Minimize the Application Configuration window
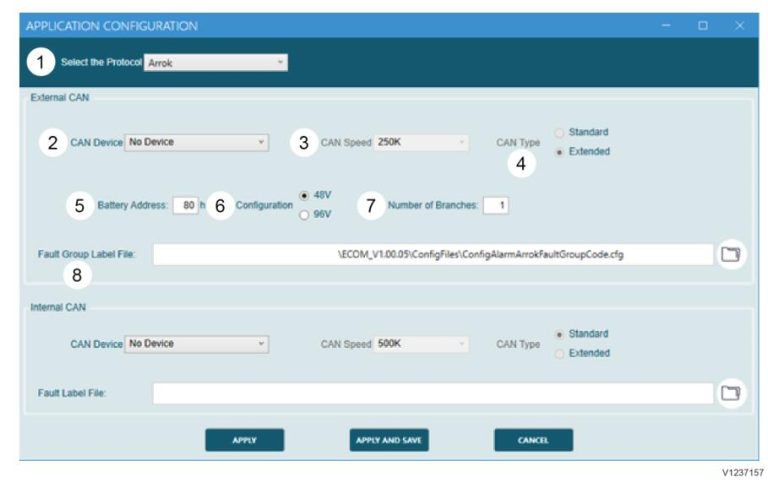The width and height of the screenshot is (768, 482). pyautogui.click(x=667, y=25)
